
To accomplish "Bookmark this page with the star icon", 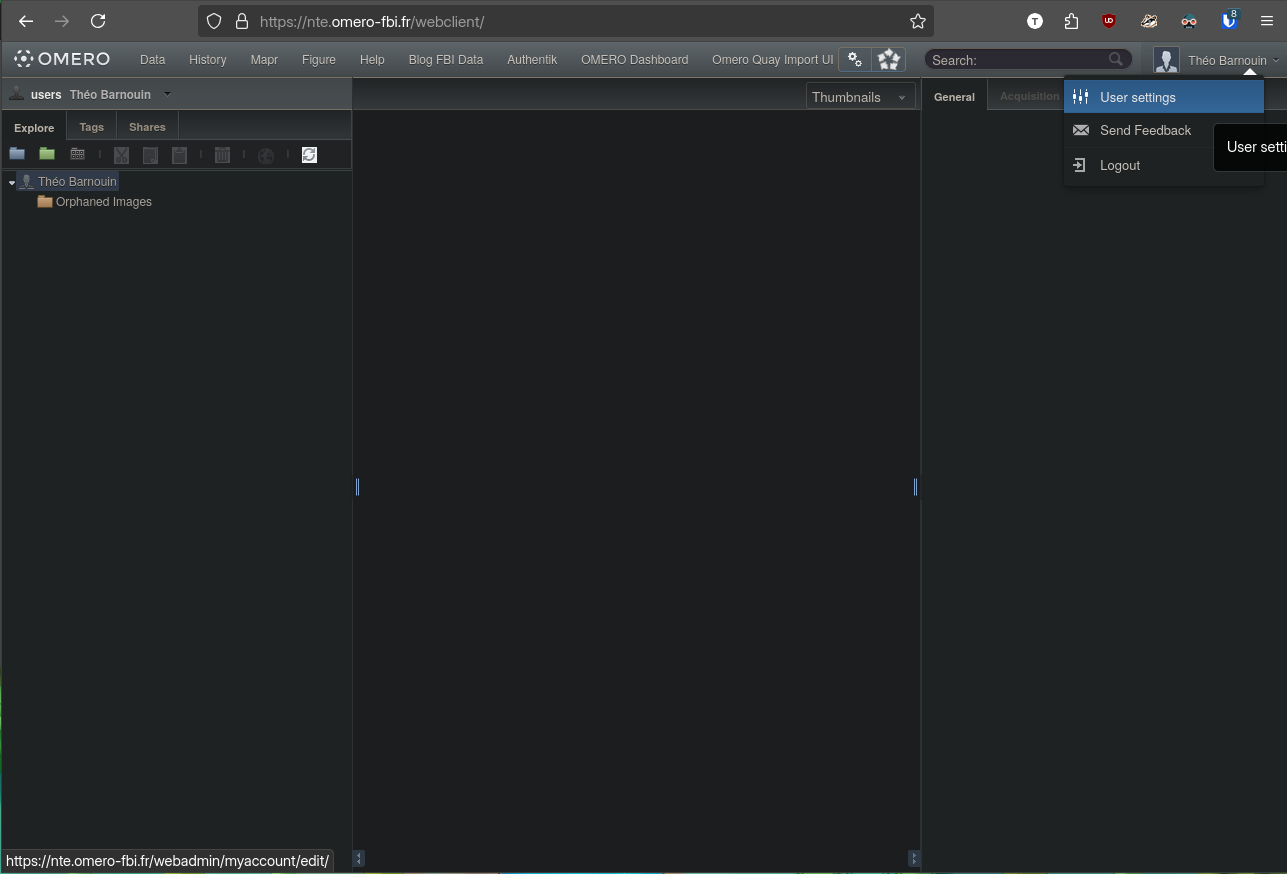I will tap(917, 21).
